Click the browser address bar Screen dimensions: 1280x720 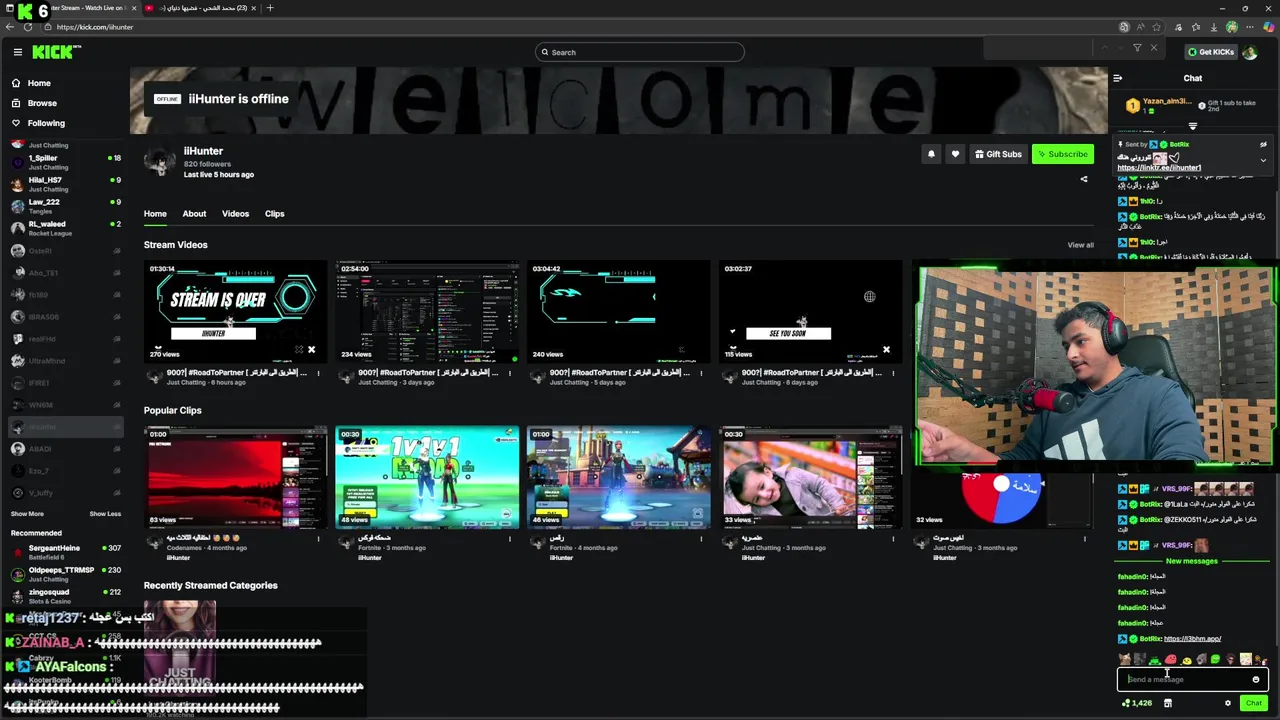[580, 27]
